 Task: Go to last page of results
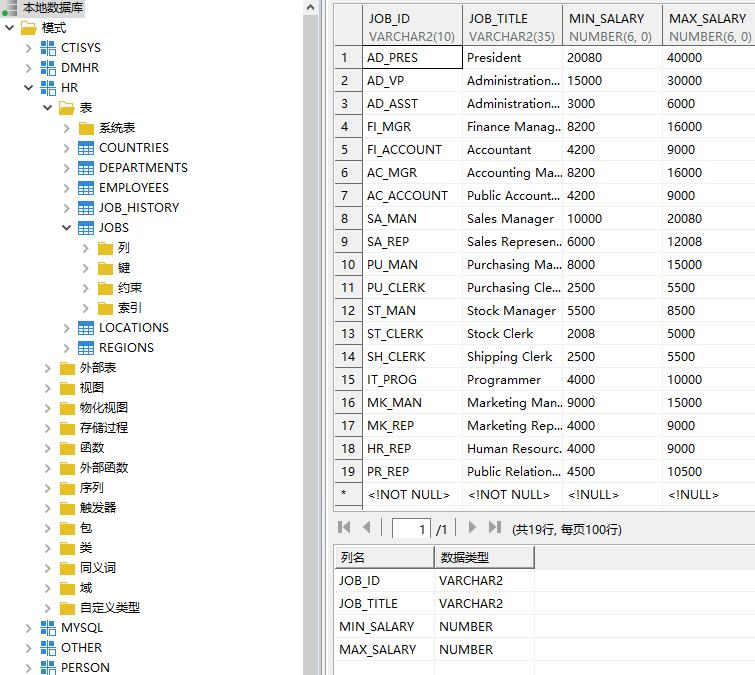(x=495, y=528)
